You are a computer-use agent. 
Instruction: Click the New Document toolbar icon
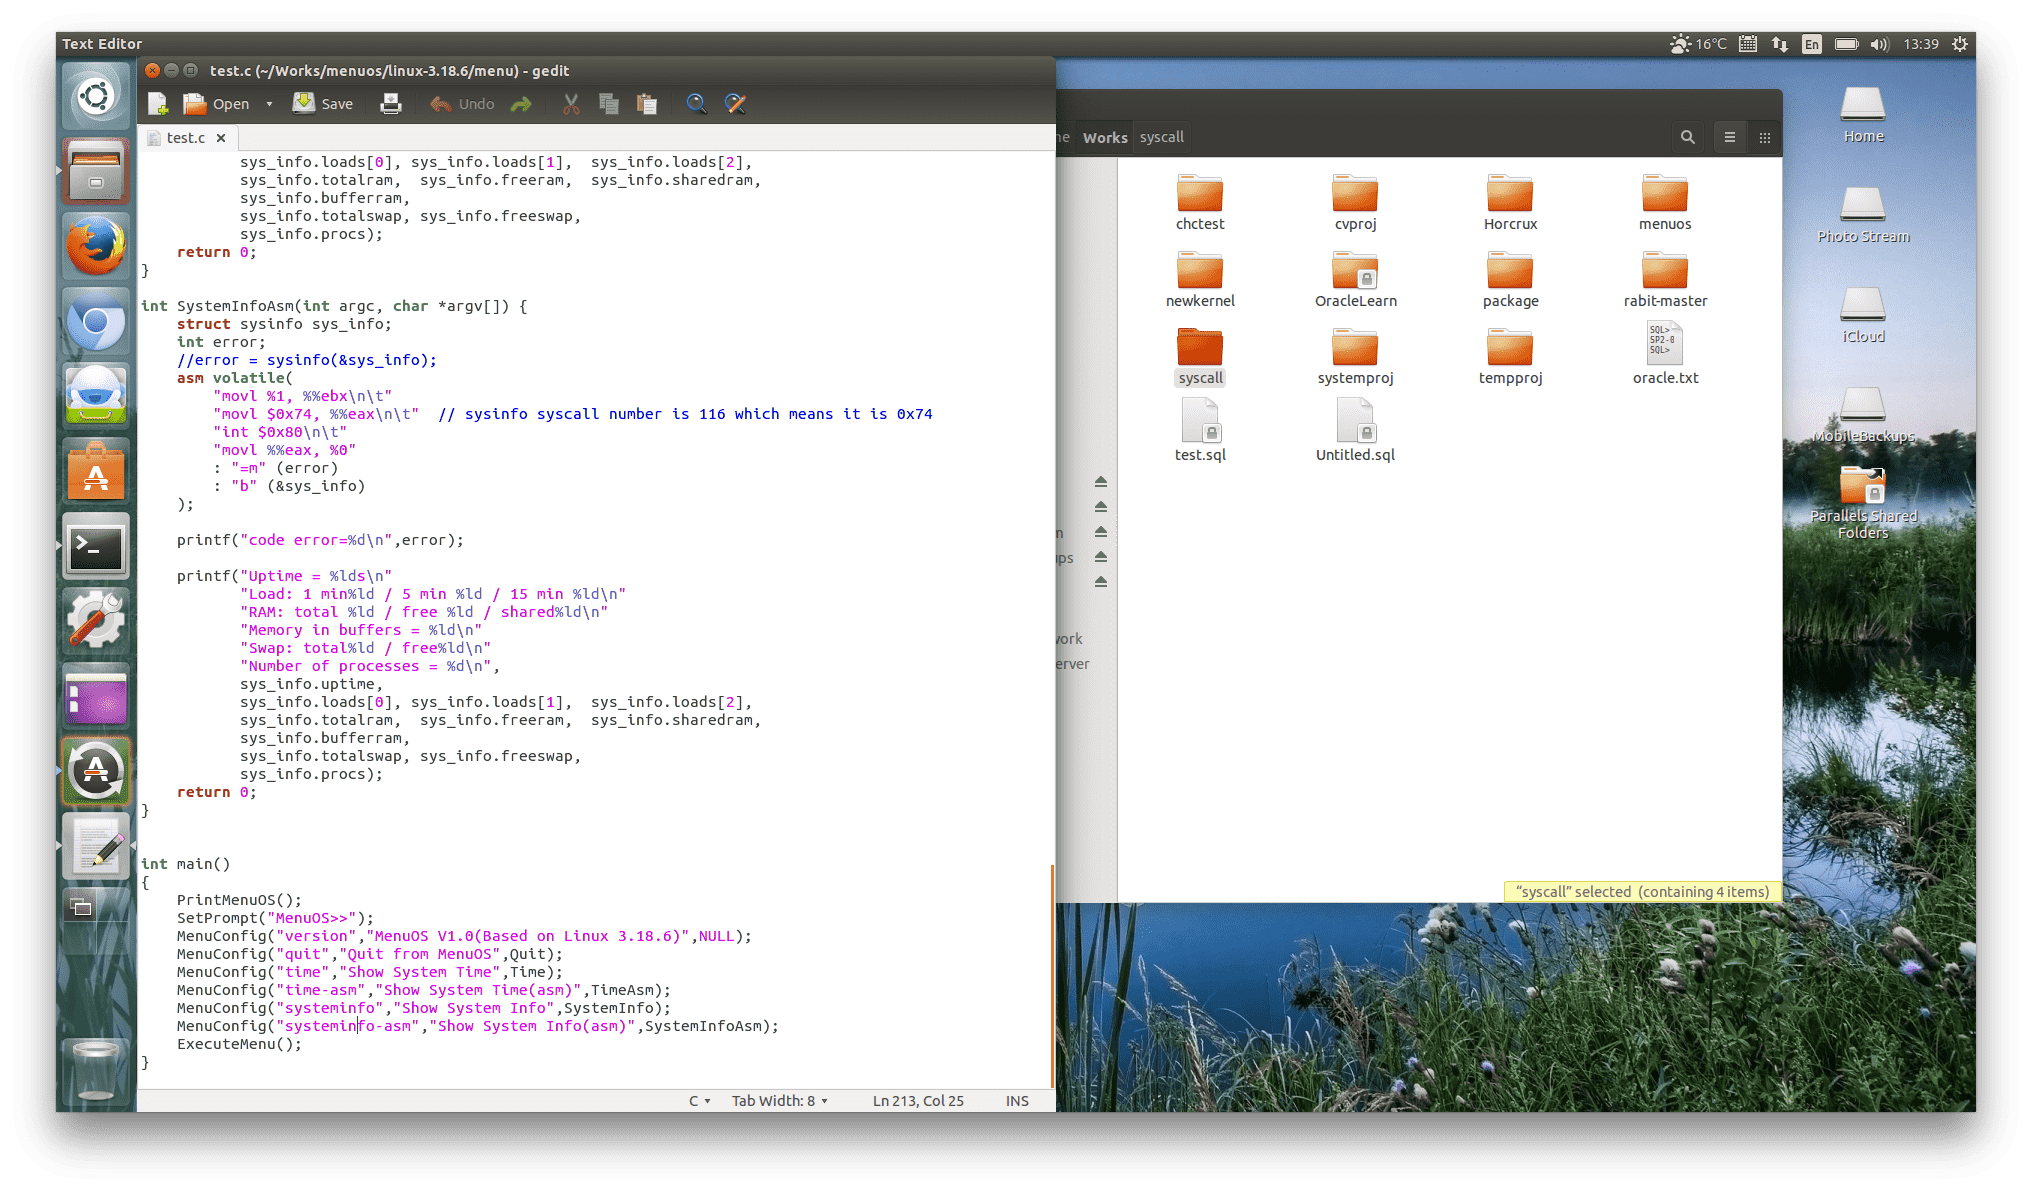158,104
